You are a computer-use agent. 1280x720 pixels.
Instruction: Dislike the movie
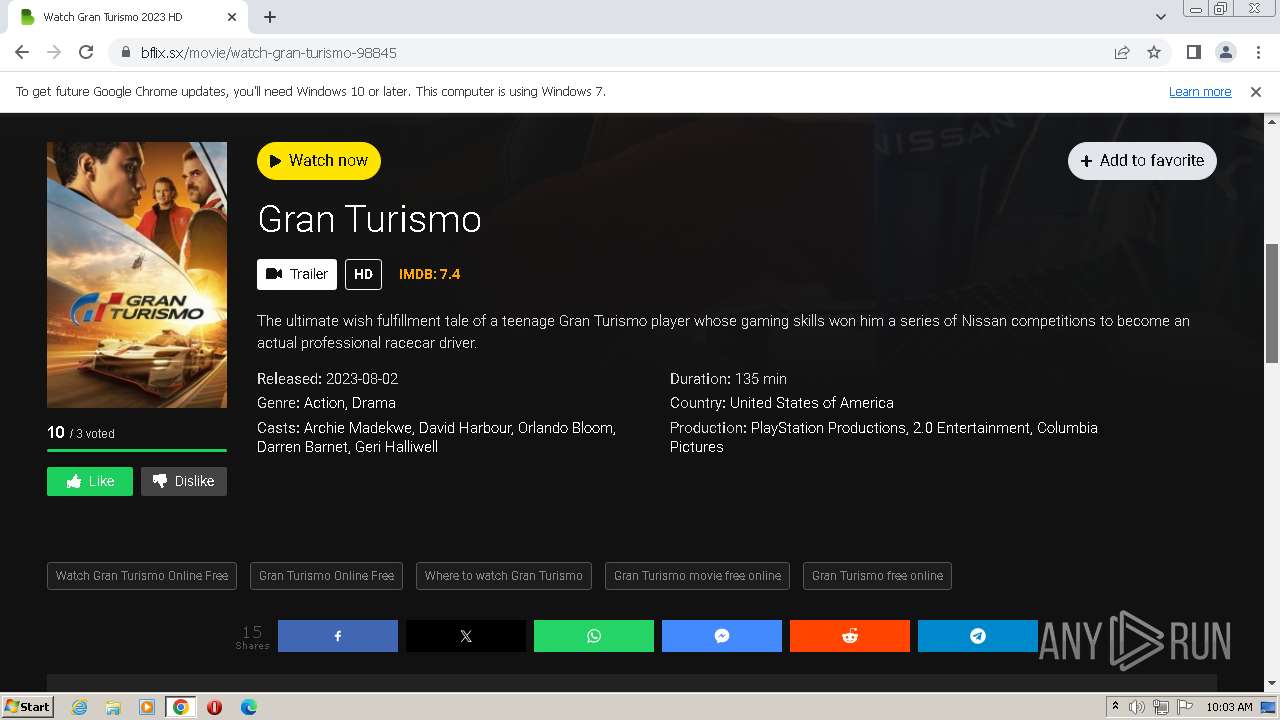(x=184, y=481)
